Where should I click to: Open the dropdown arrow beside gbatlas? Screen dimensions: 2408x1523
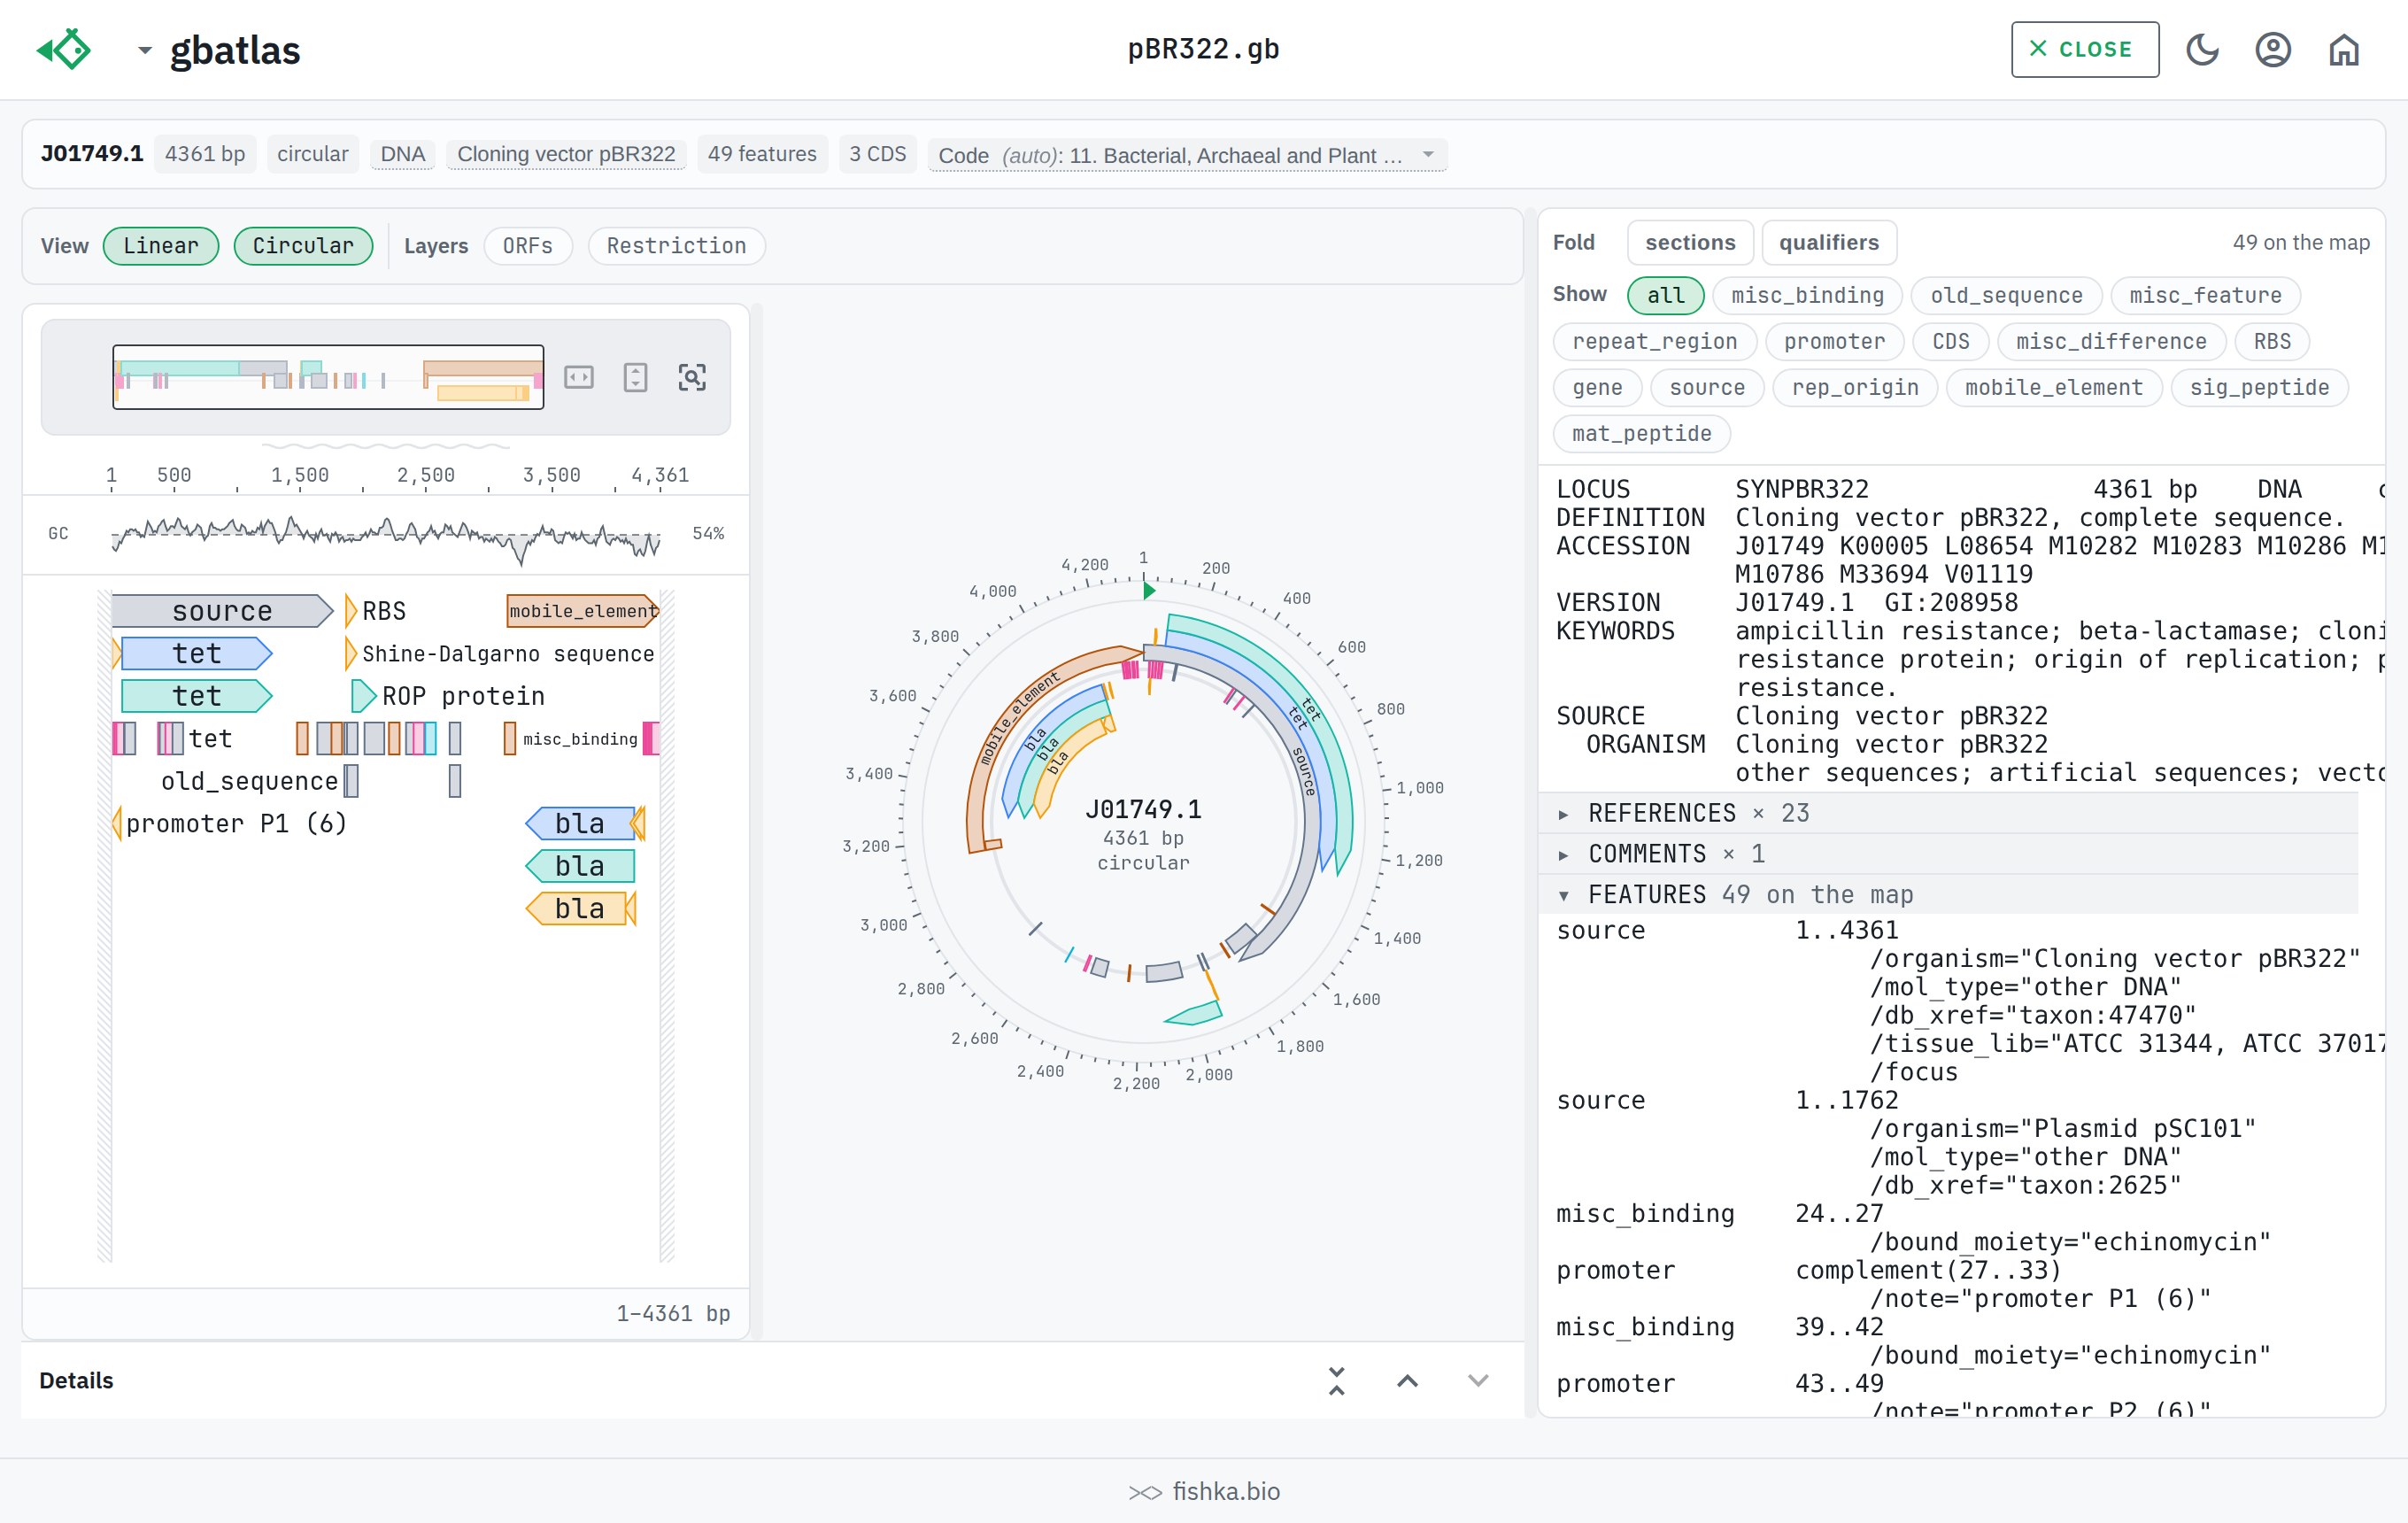[145, 50]
